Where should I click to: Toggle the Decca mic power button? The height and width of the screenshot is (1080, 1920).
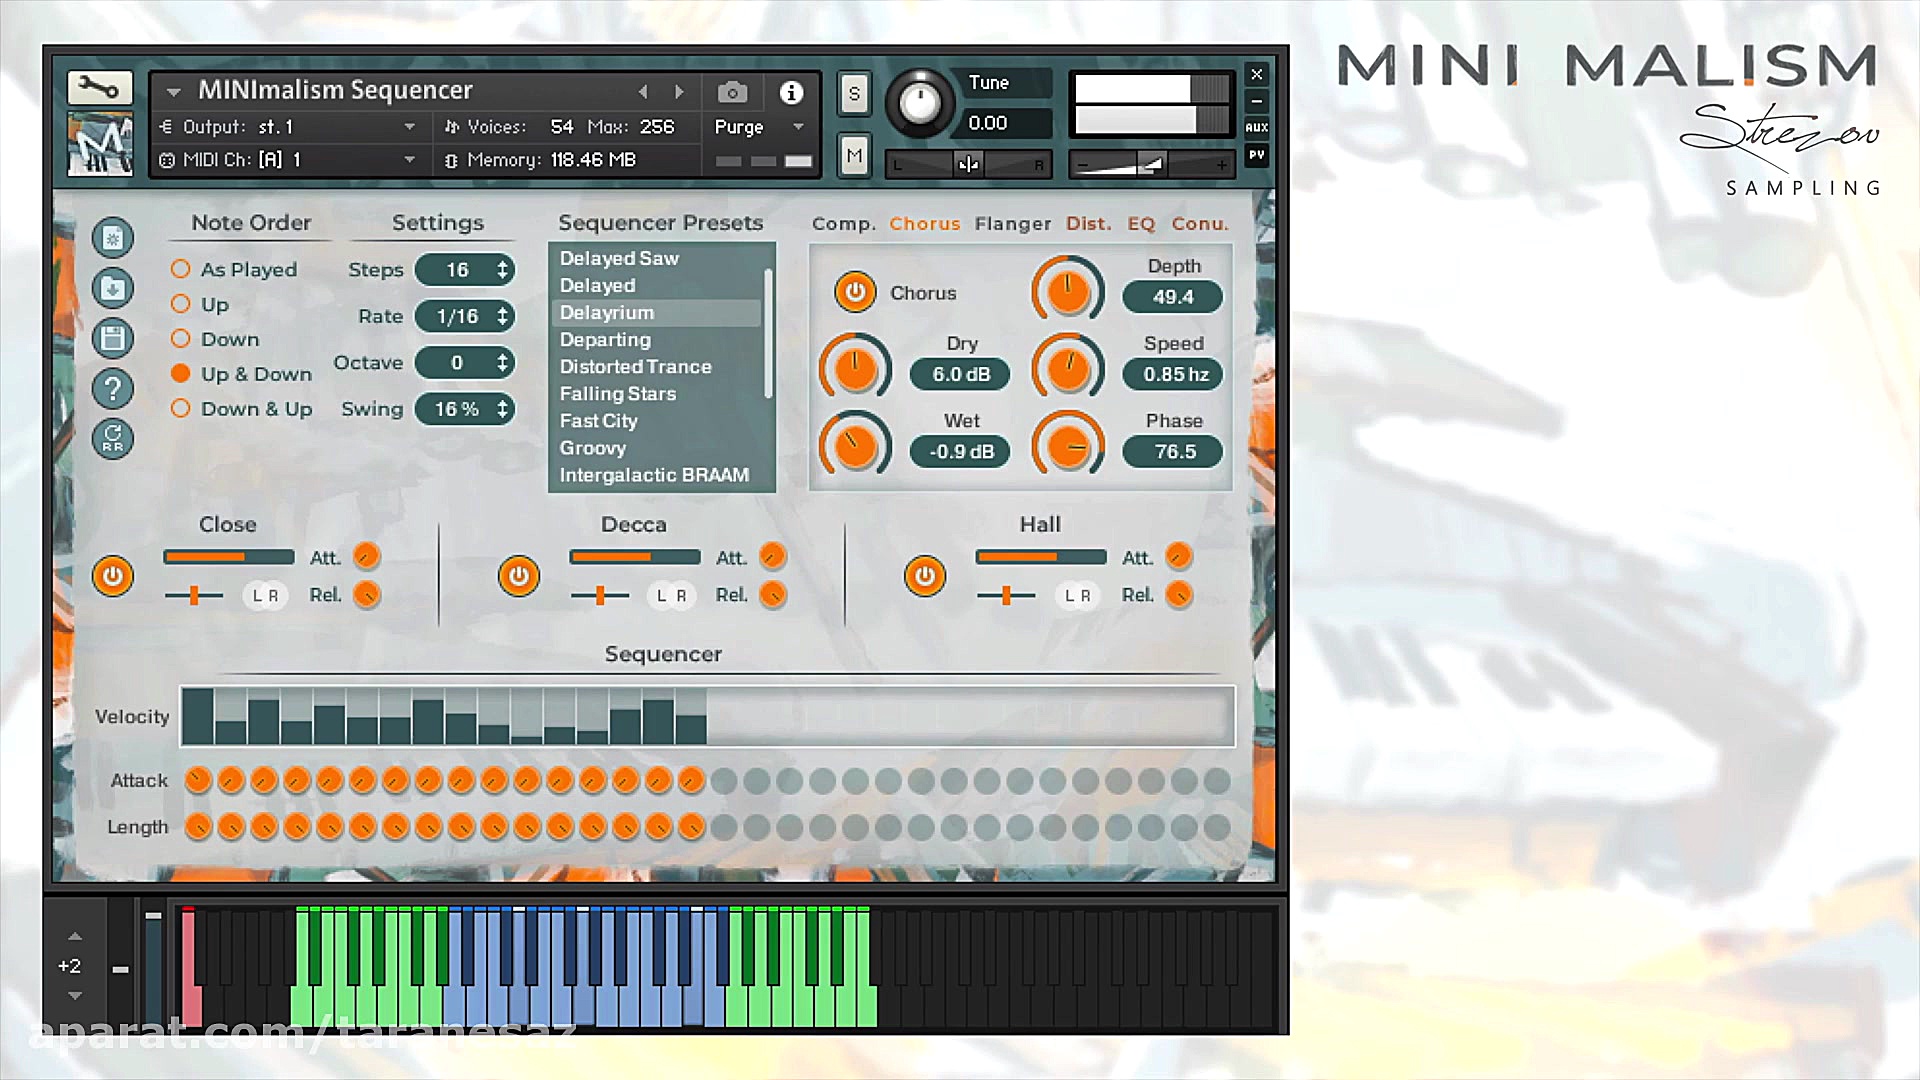pyautogui.click(x=518, y=576)
